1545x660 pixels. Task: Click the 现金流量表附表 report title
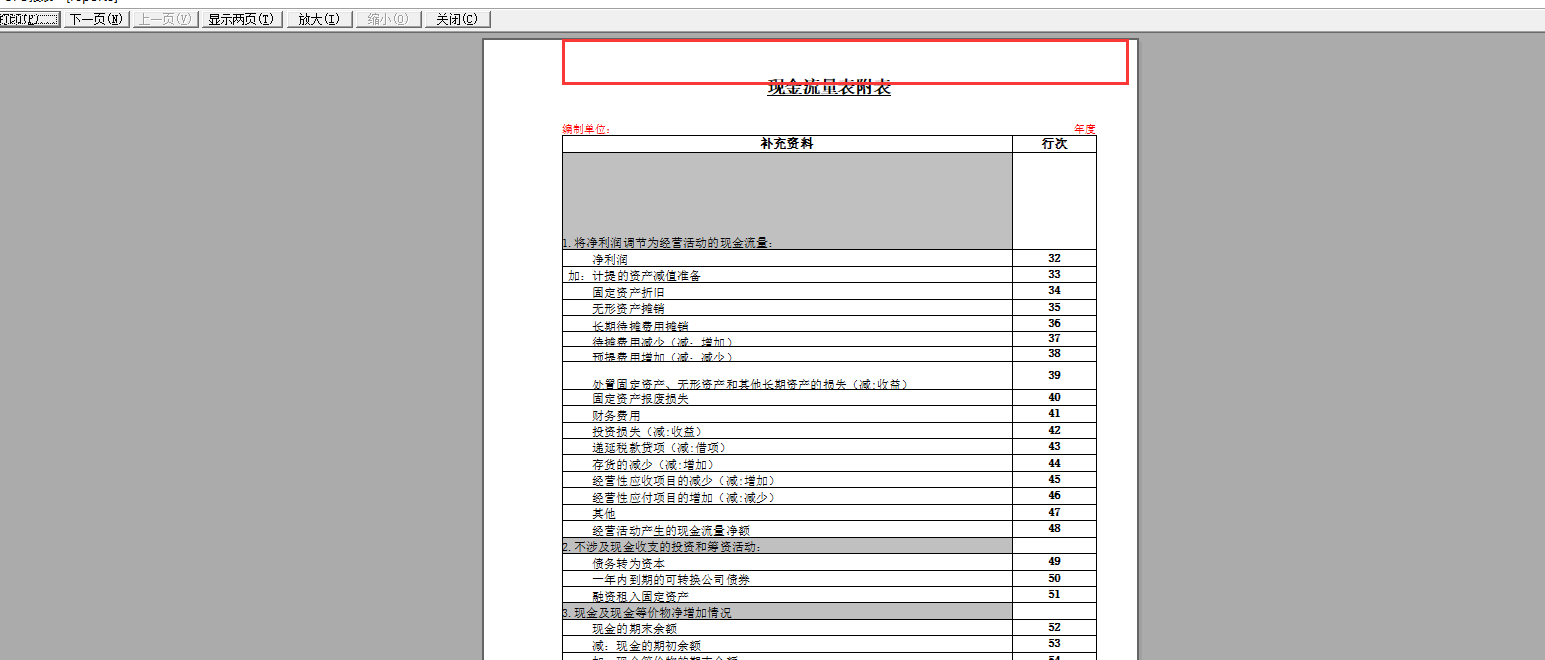pyautogui.click(x=829, y=87)
